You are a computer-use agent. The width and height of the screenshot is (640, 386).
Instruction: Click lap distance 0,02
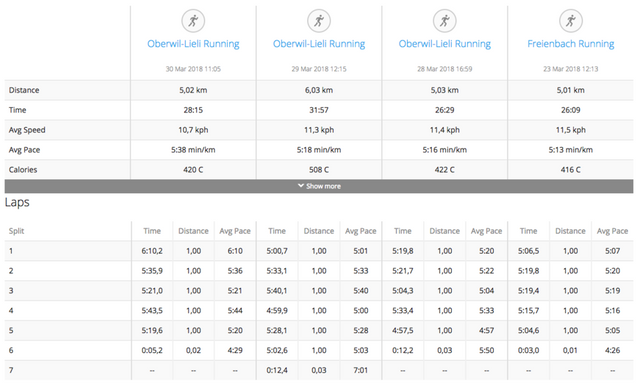[193, 351]
